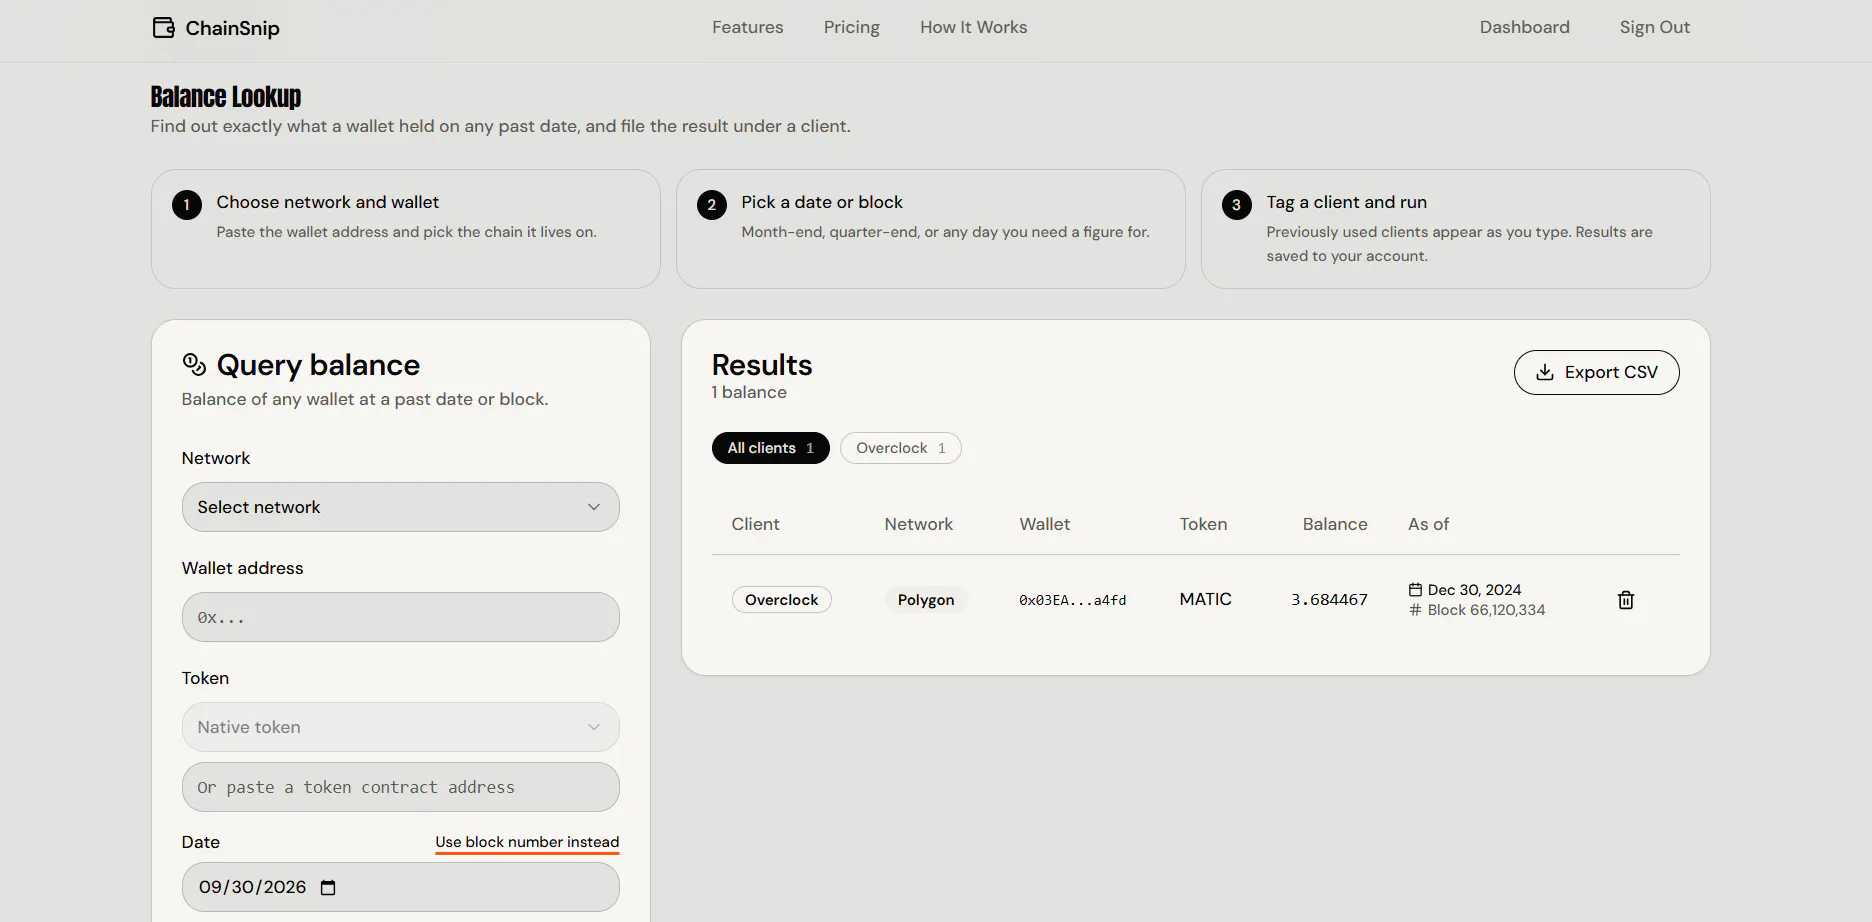Click the ChainSnip wallet logo icon
Image resolution: width=1872 pixels, height=922 pixels.
(164, 27)
